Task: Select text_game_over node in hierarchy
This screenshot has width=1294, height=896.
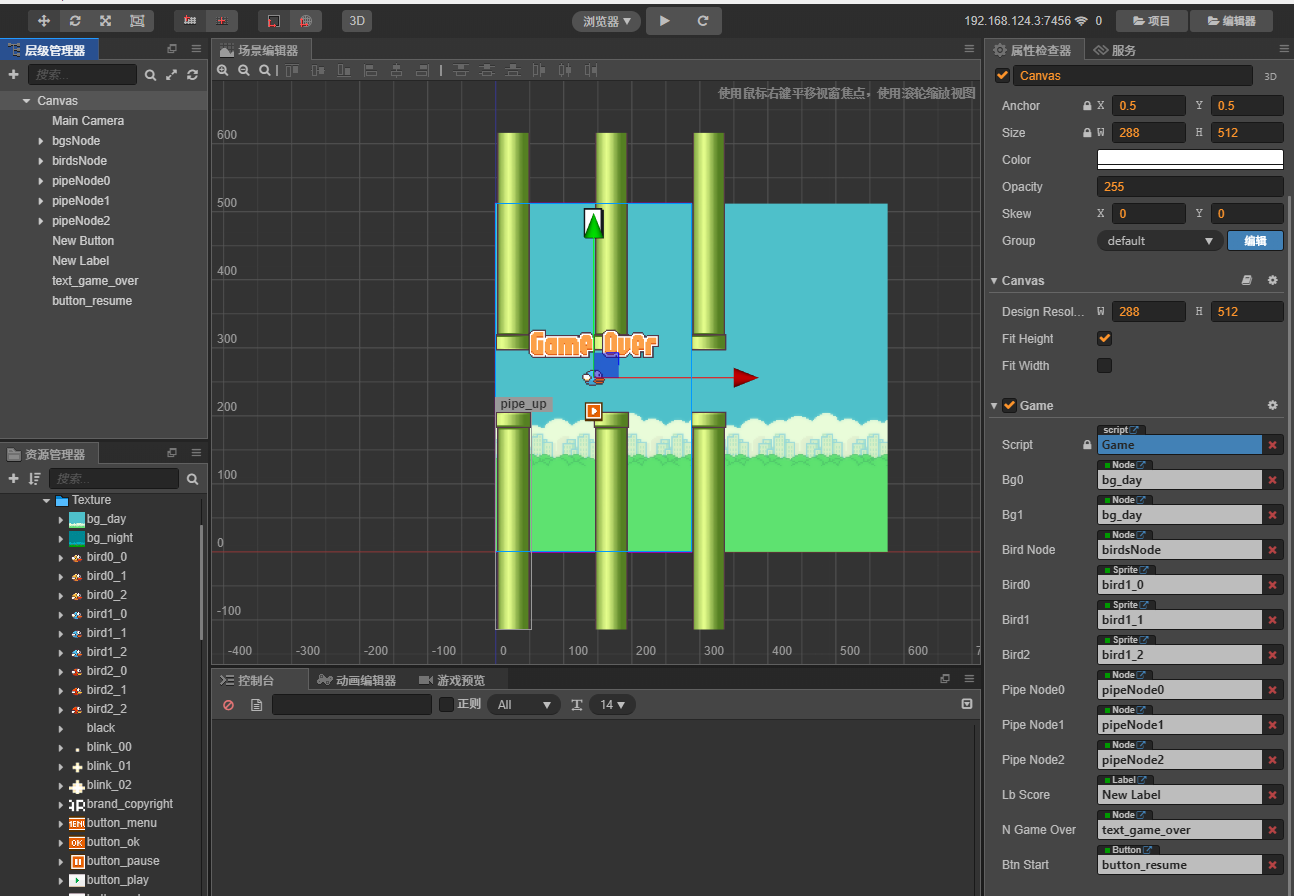Action: point(95,281)
